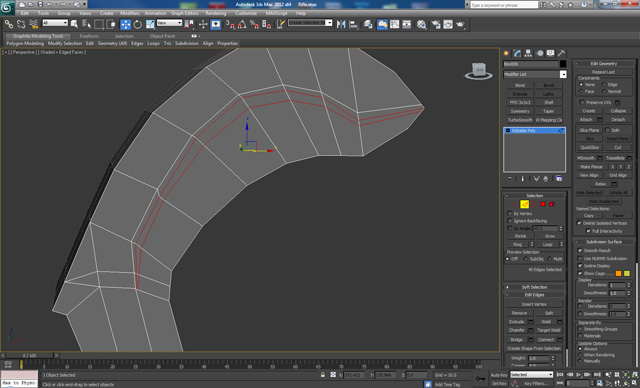Image resolution: width=640 pixels, height=388 pixels.
Task: Click the Rectangular Selection Region icon
Action: click(x=98, y=24)
